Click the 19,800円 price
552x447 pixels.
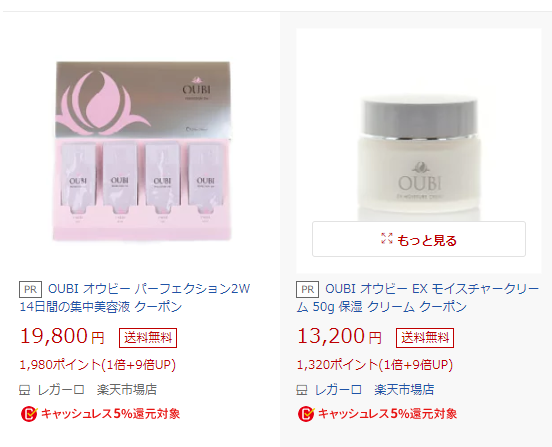(x=62, y=336)
